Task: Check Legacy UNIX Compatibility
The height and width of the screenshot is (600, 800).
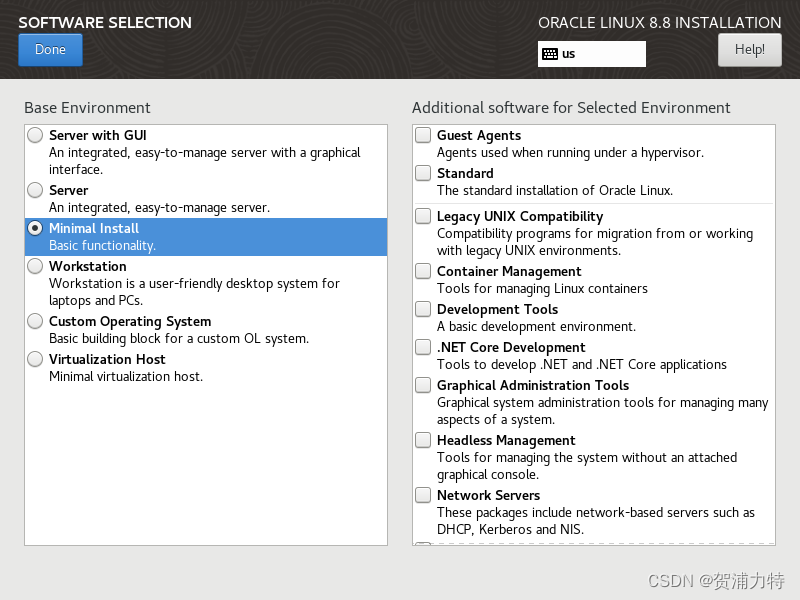Action: tap(423, 216)
